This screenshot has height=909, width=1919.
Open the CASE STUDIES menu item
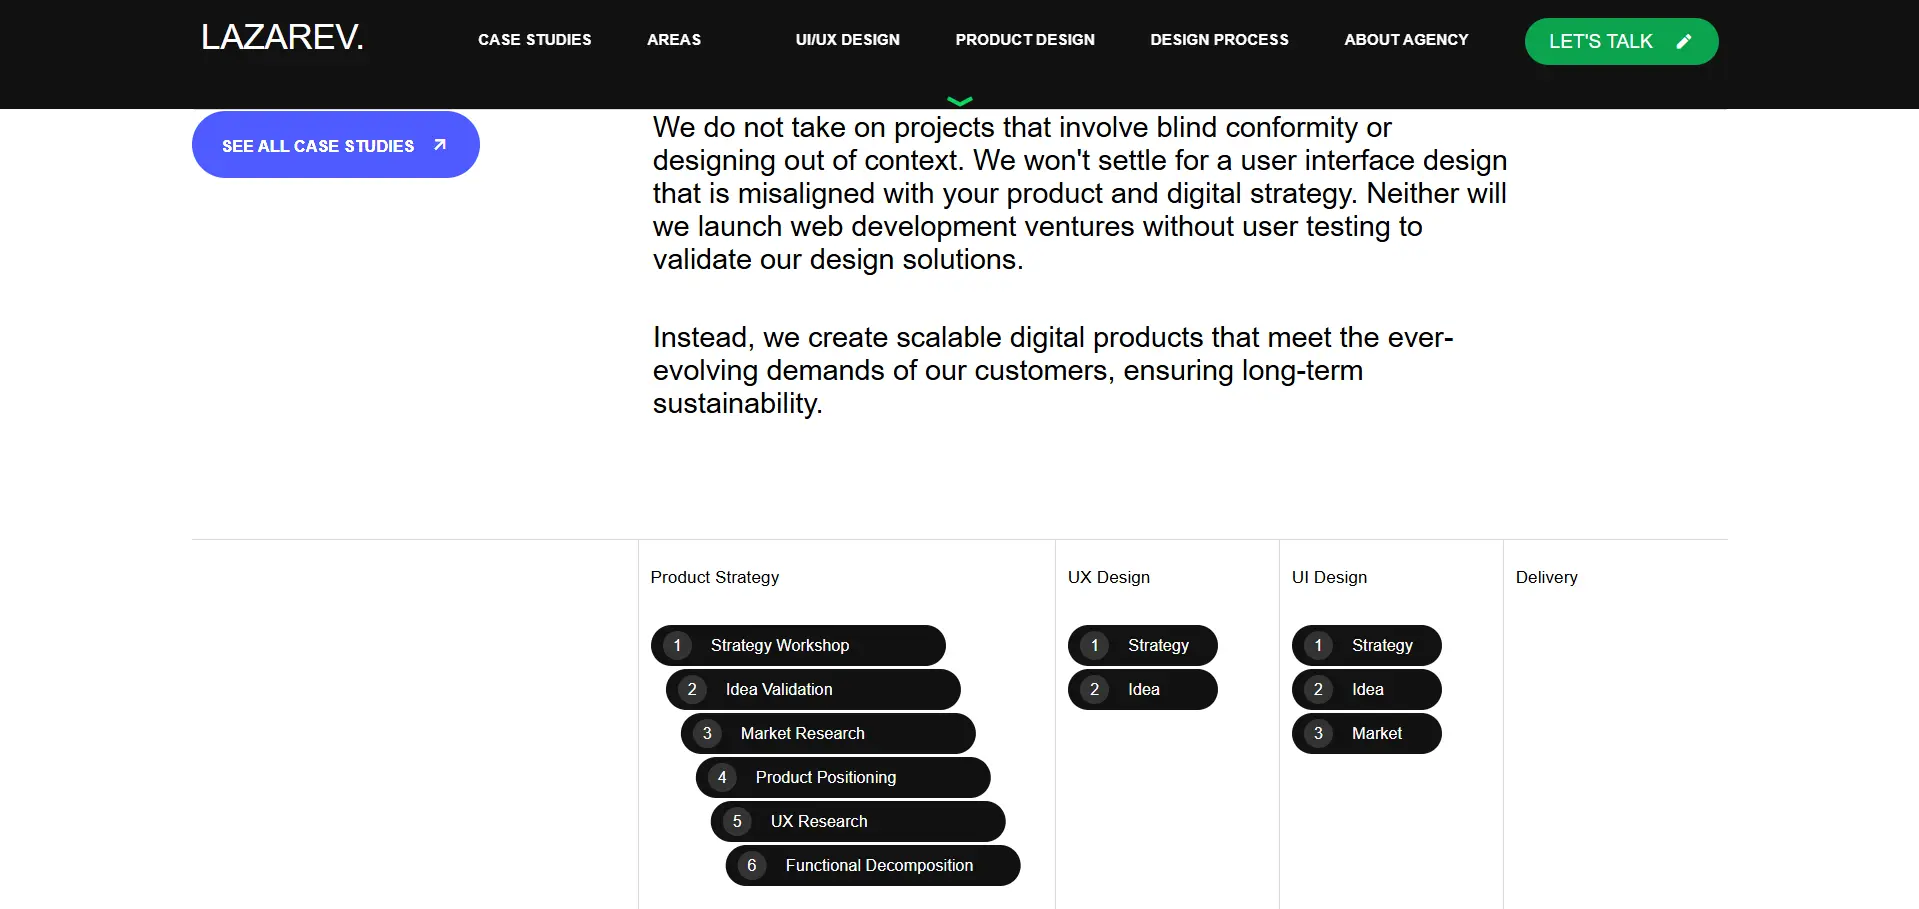[x=535, y=40]
